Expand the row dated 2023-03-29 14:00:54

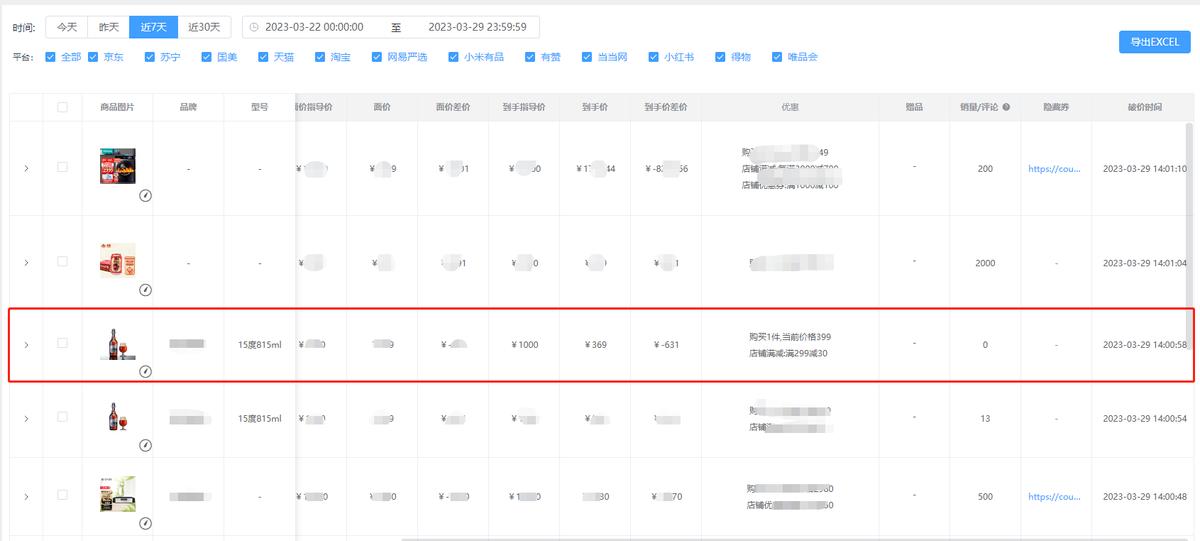coord(26,419)
